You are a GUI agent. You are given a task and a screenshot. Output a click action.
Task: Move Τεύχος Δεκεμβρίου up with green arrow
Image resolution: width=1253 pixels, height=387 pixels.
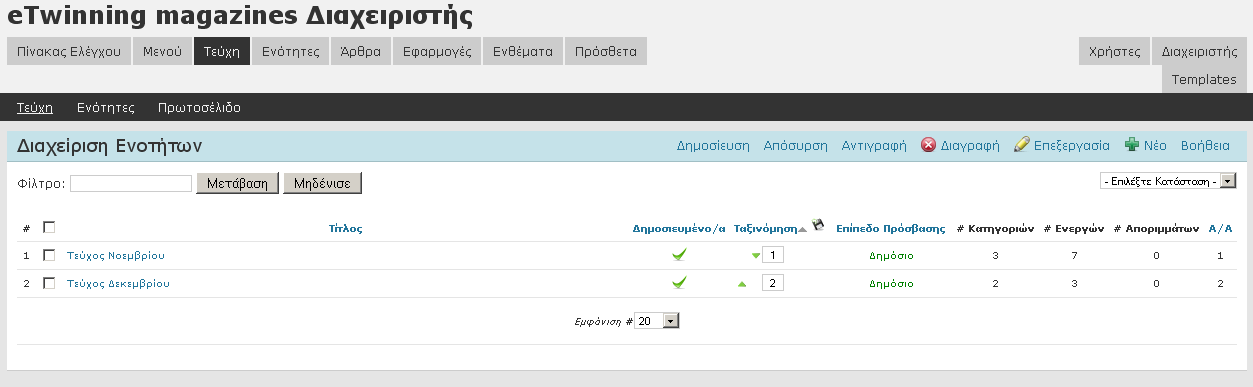[x=742, y=283]
